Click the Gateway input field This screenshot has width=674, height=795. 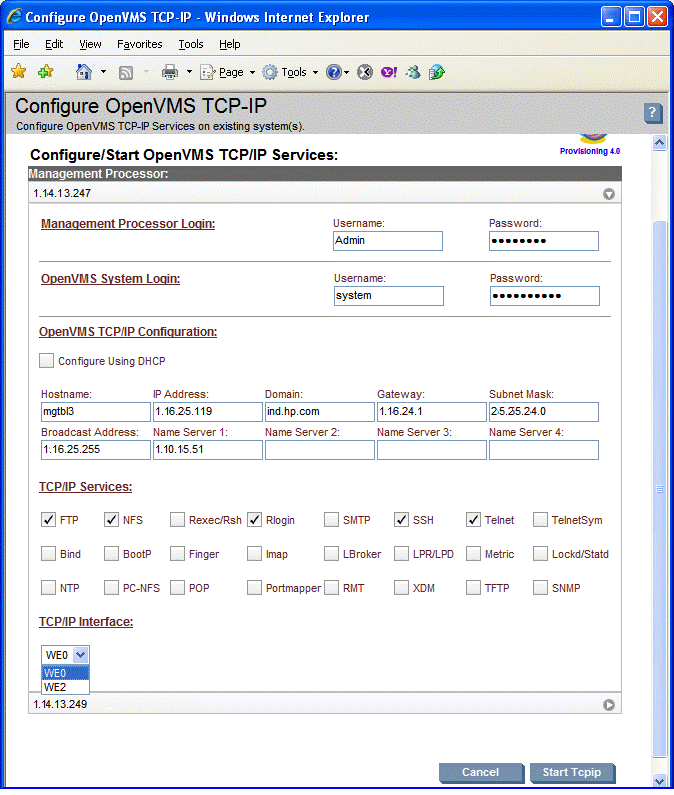432,412
